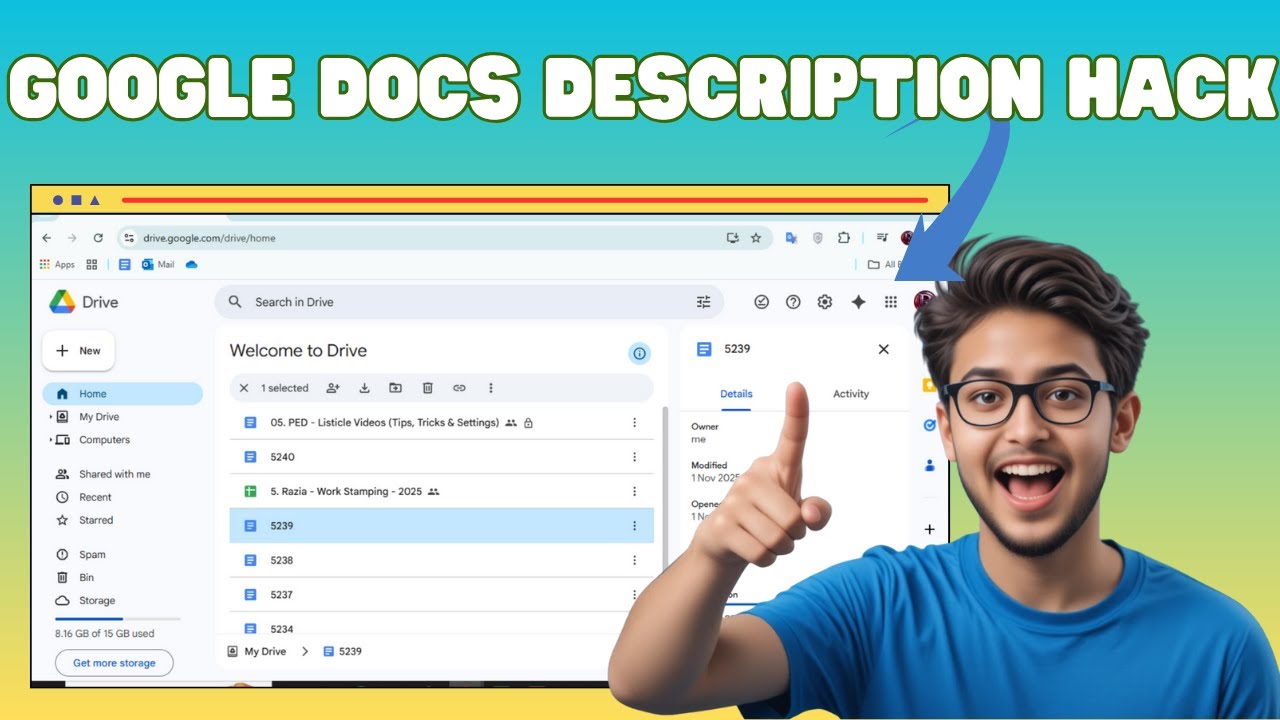
Task: Toggle the details info panel button
Action: (x=639, y=353)
